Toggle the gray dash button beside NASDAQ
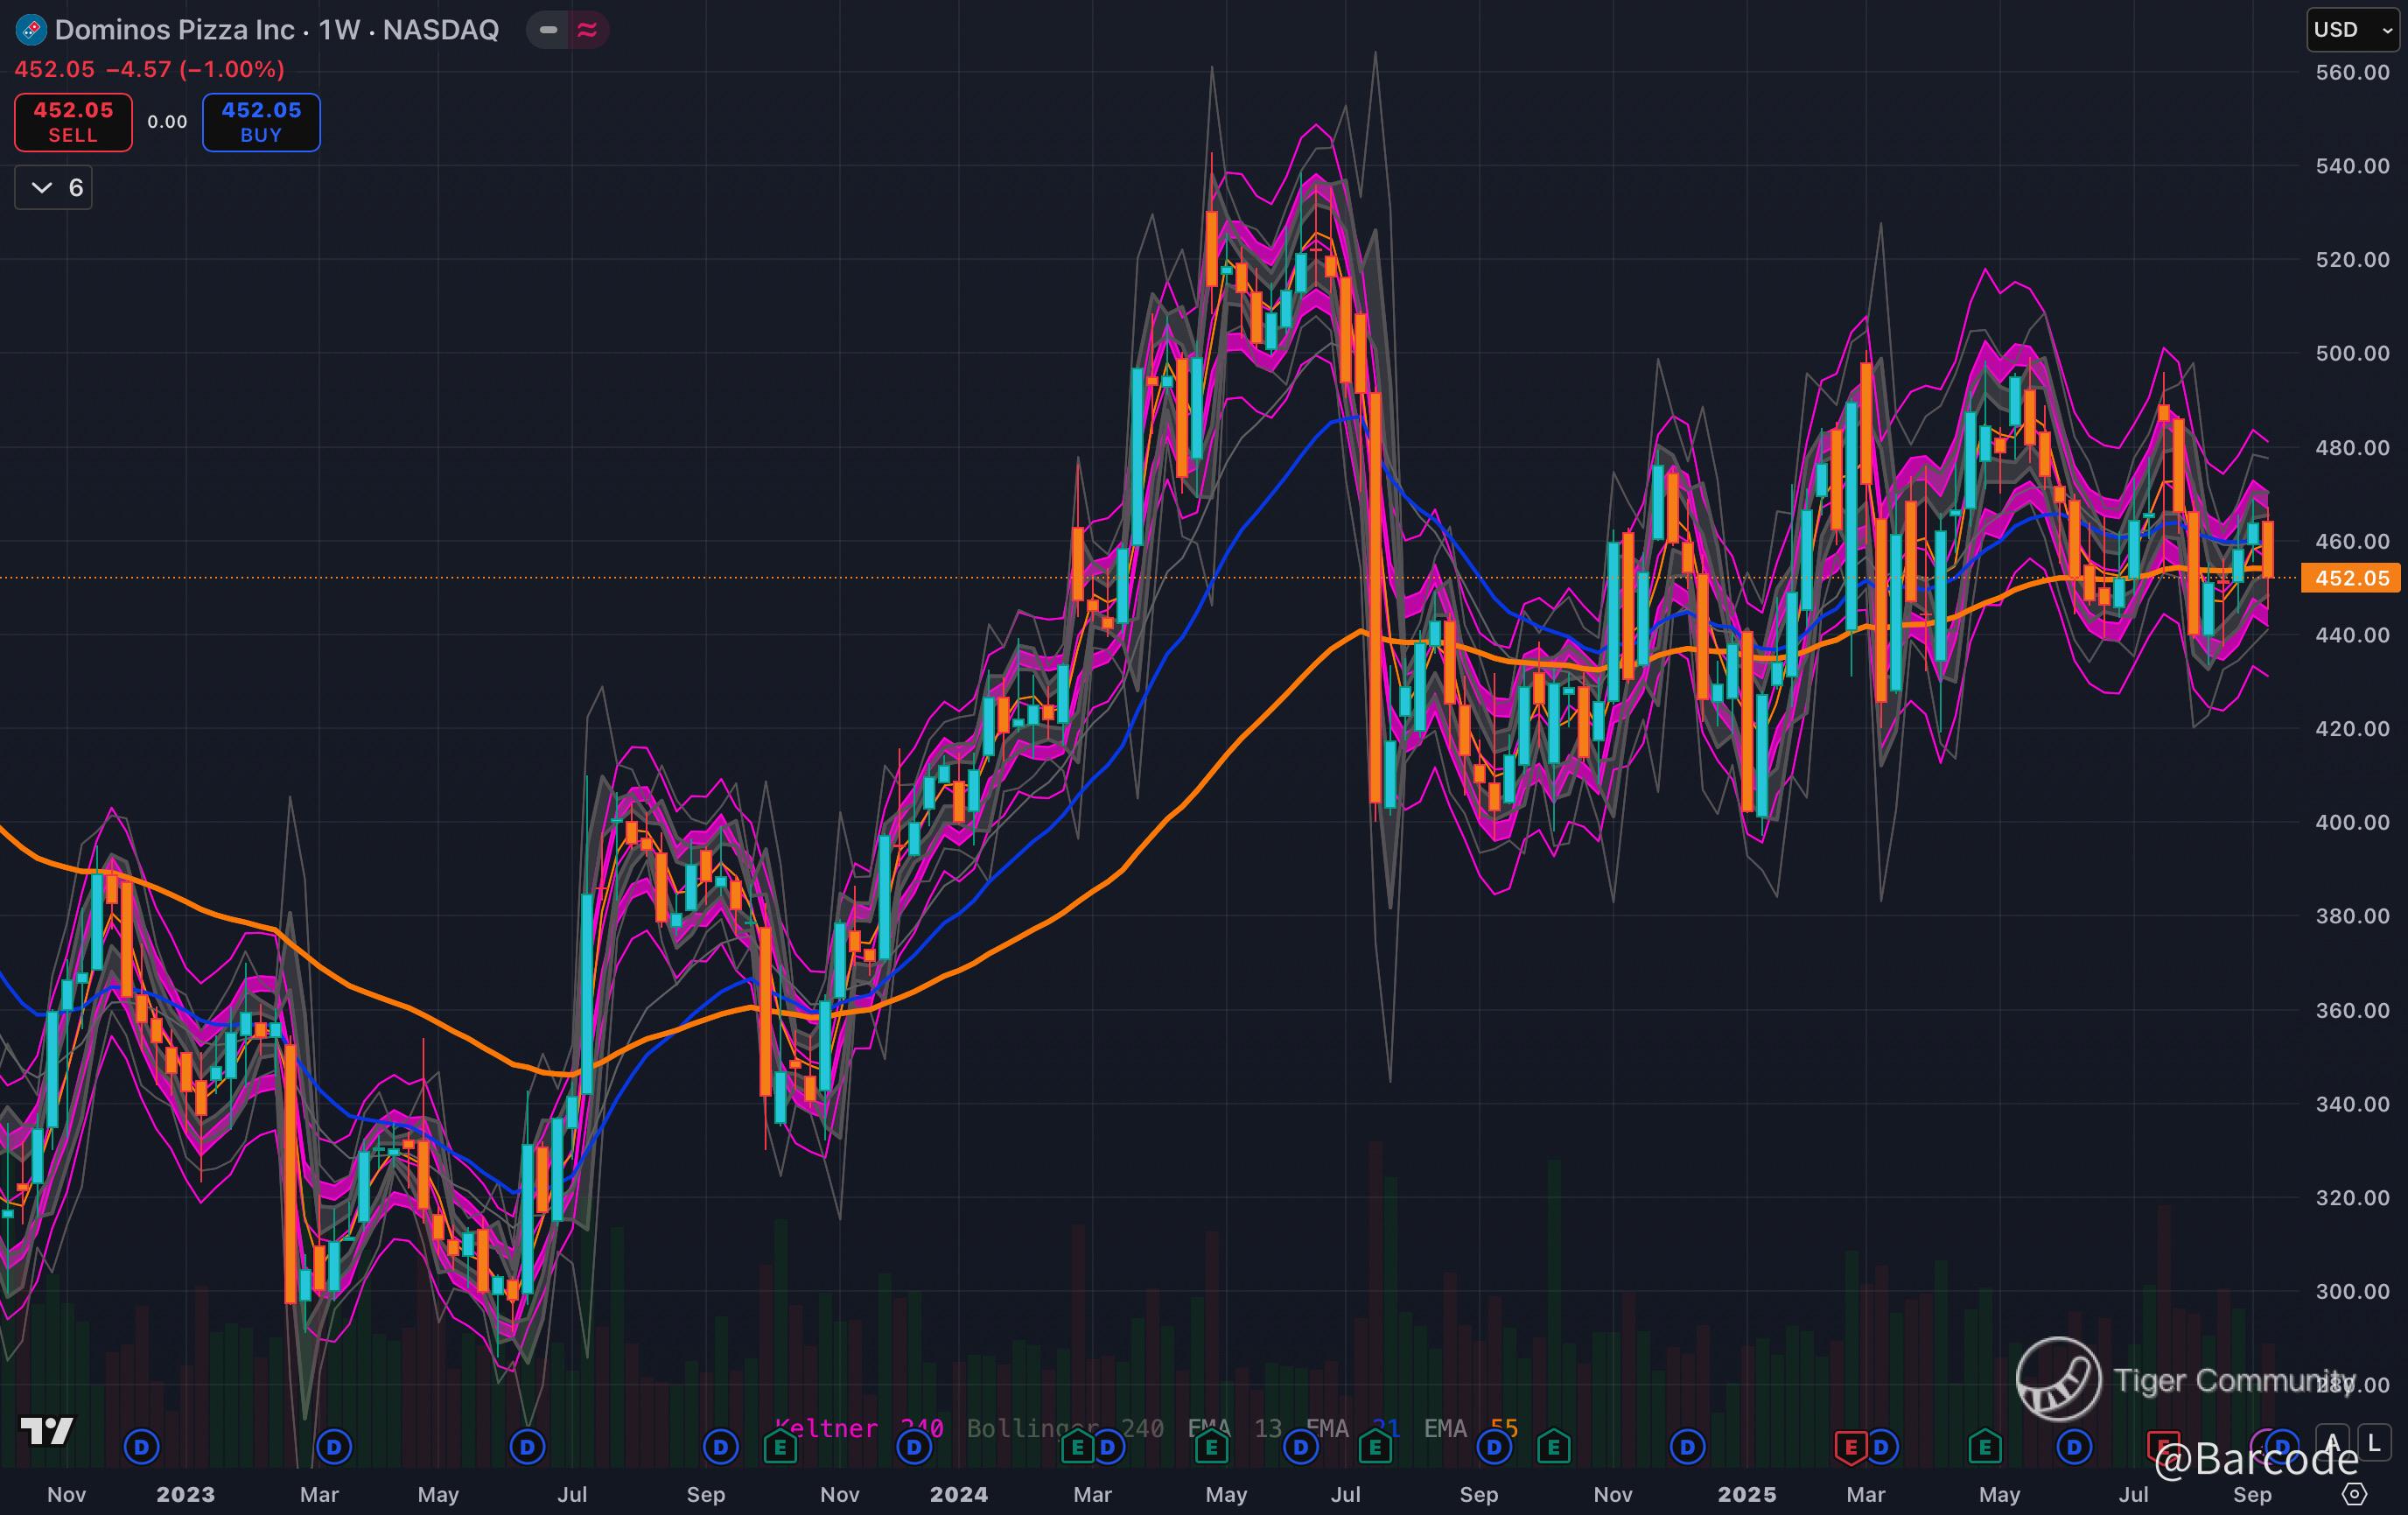This screenshot has height=1515, width=2408. click(x=548, y=30)
